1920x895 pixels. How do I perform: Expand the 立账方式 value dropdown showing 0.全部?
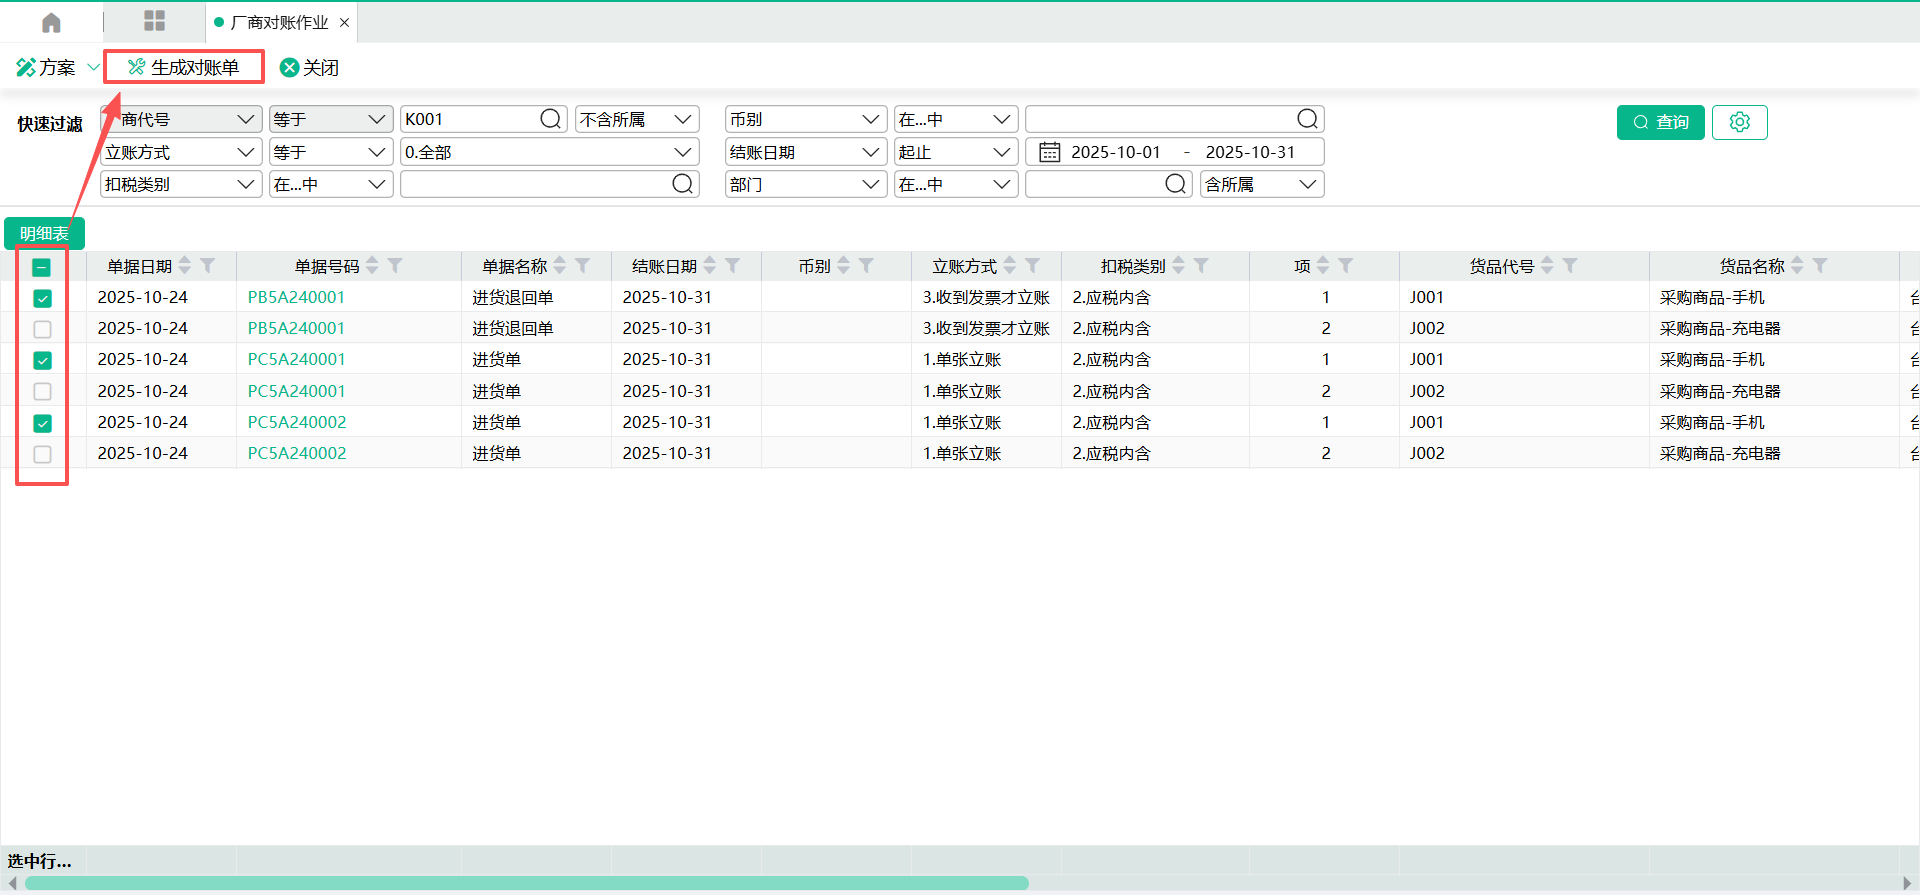coord(683,152)
